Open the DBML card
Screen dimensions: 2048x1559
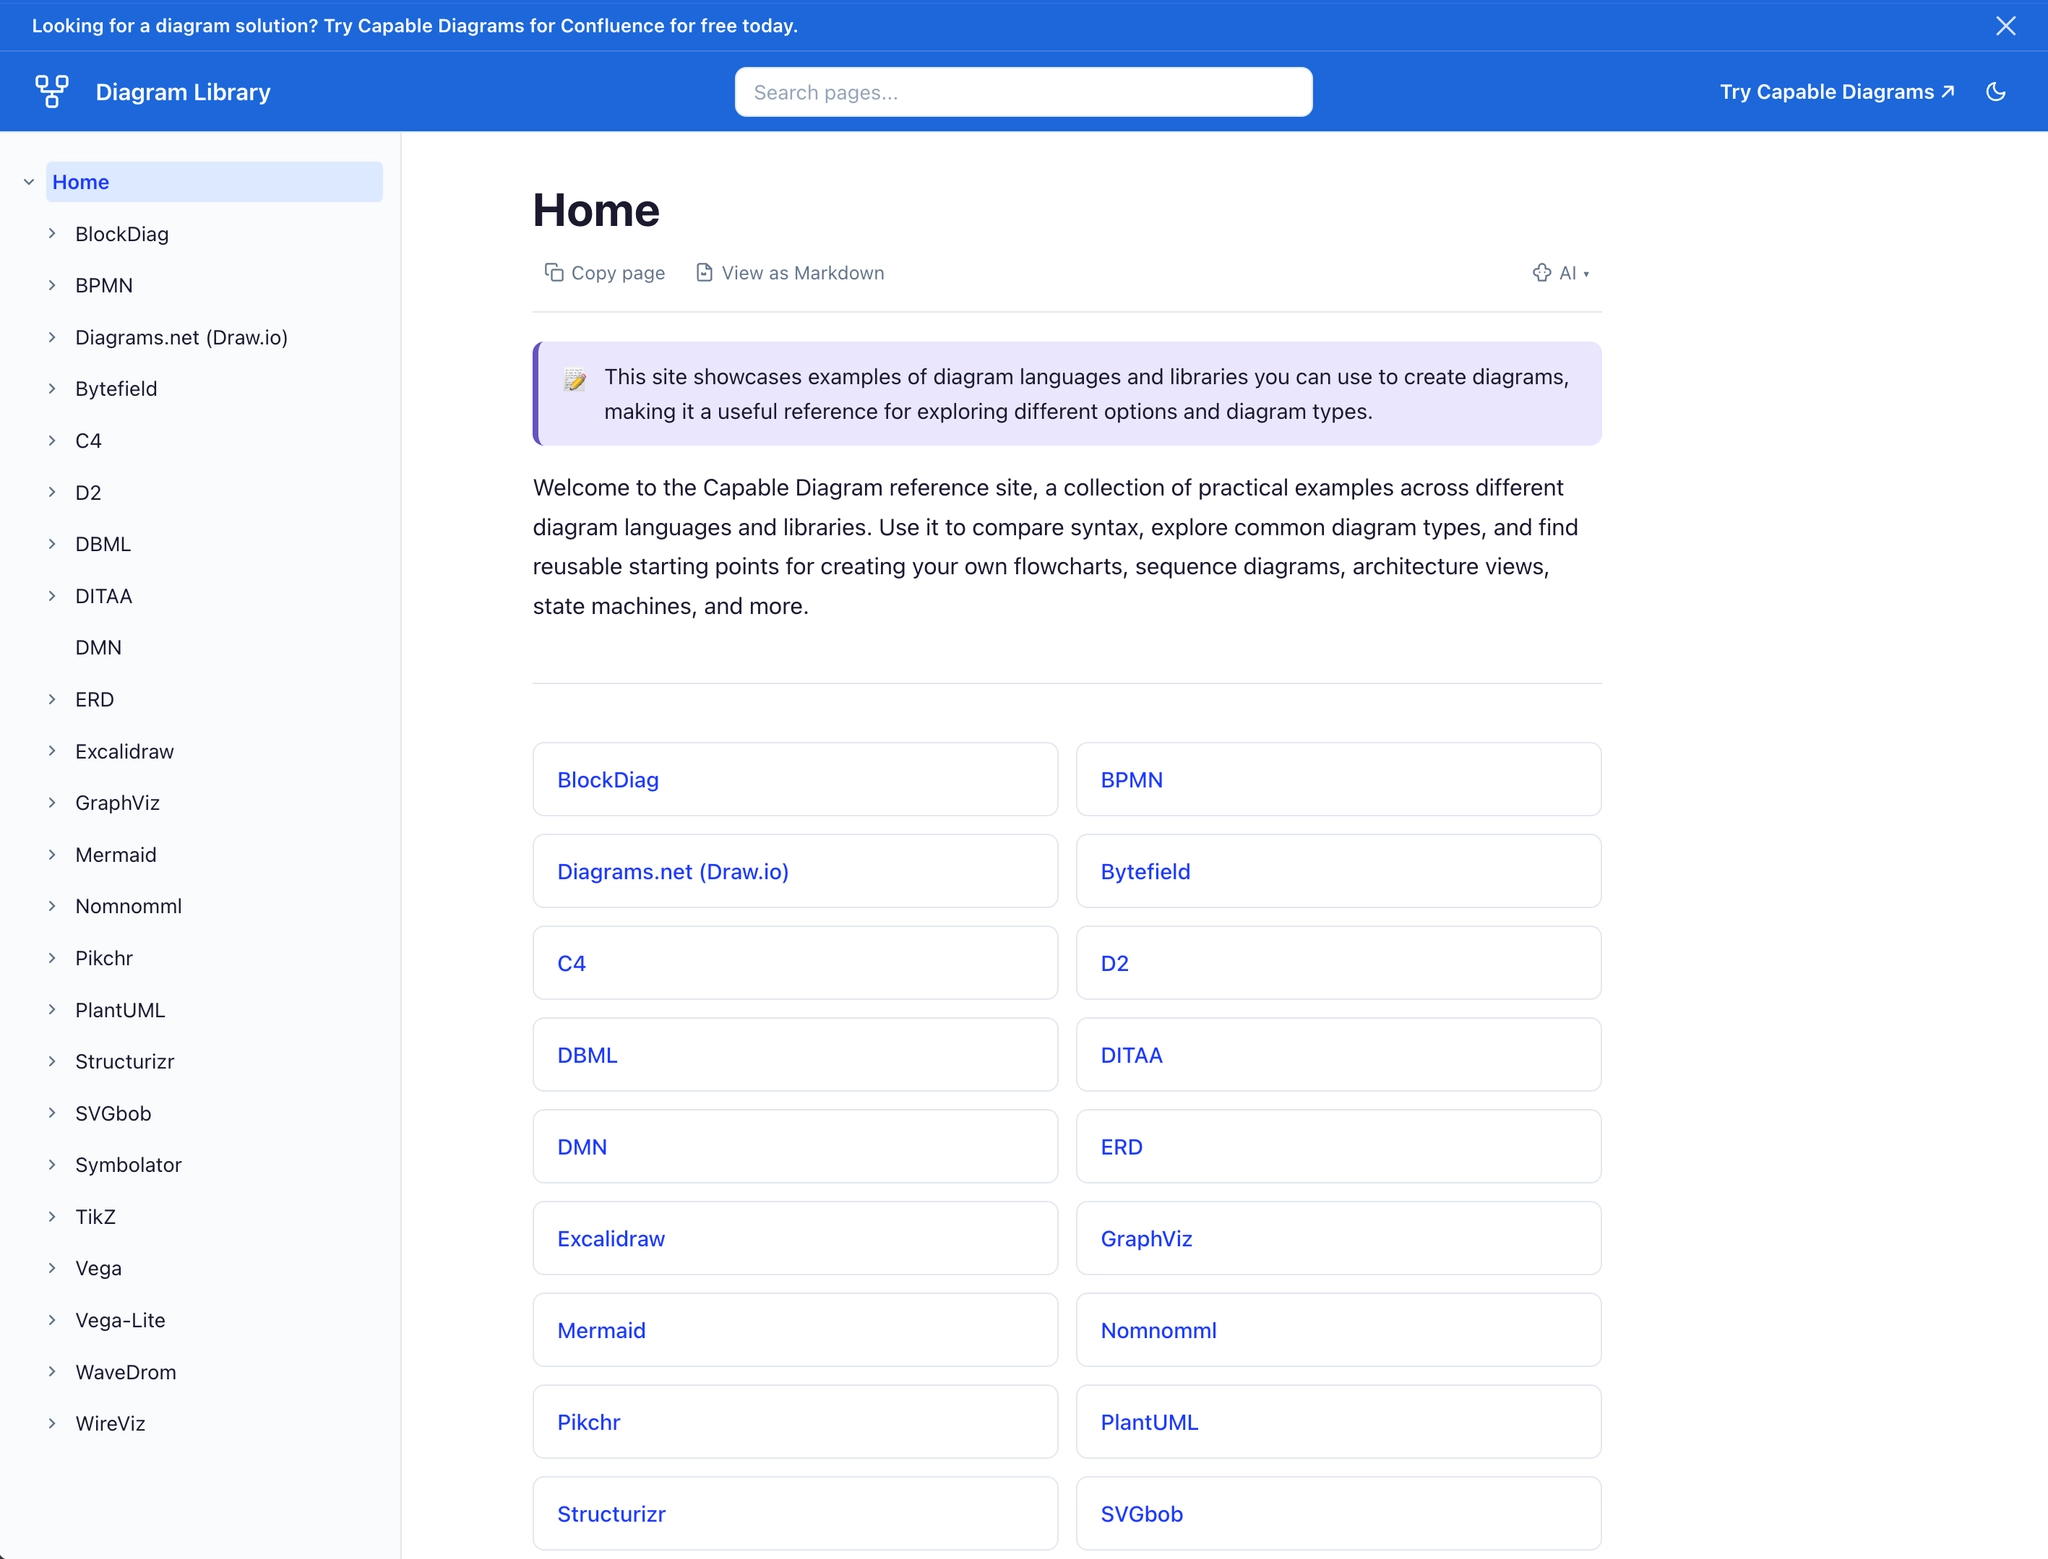pyautogui.click(x=795, y=1055)
